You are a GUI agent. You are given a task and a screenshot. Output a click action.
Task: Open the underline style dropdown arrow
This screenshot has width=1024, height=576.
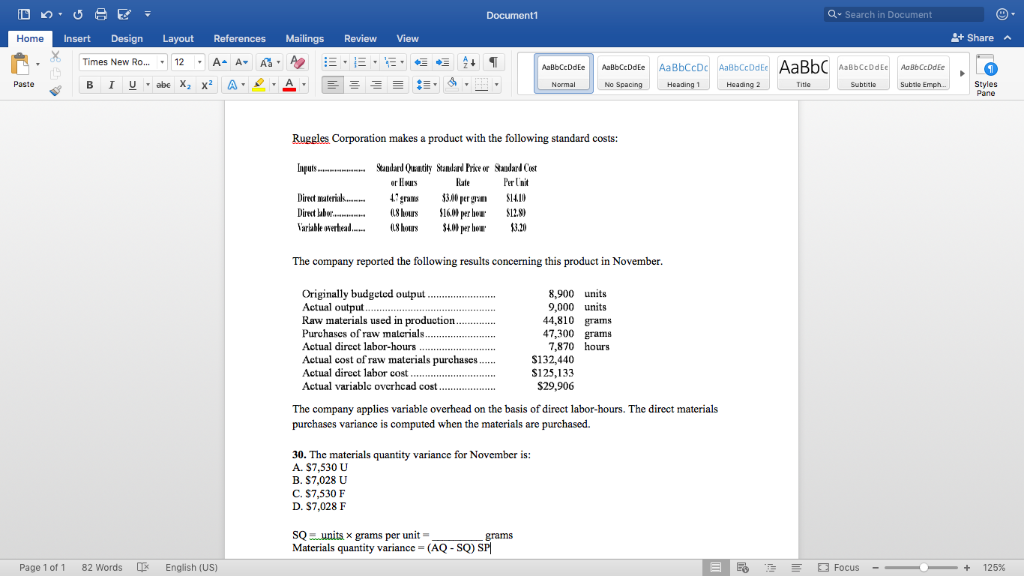coord(148,85)
